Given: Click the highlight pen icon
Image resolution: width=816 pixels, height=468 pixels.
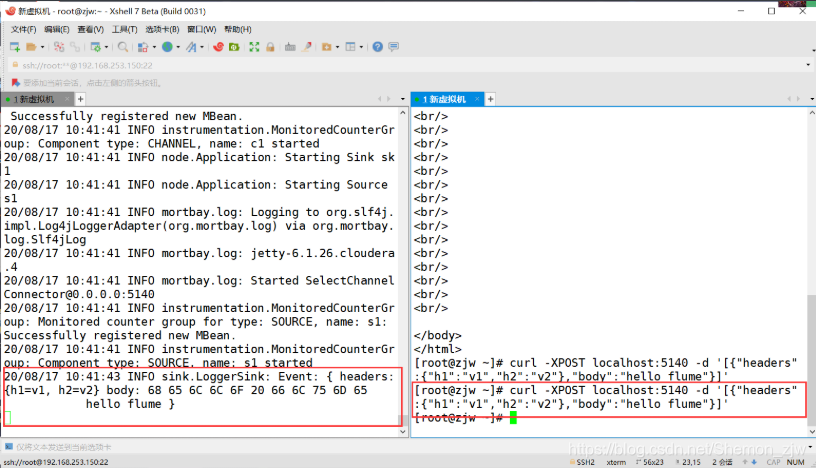Looking at the screenshot, I should (307, 47).
